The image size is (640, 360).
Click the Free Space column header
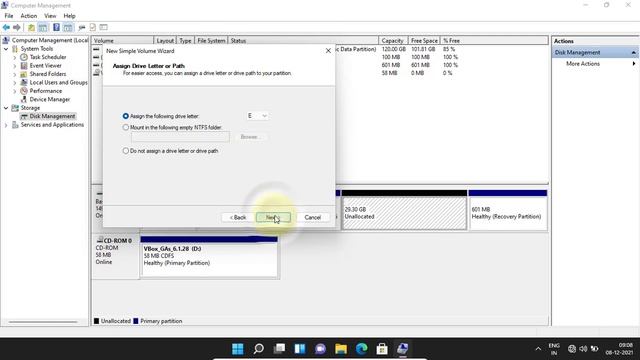point(424,41)
